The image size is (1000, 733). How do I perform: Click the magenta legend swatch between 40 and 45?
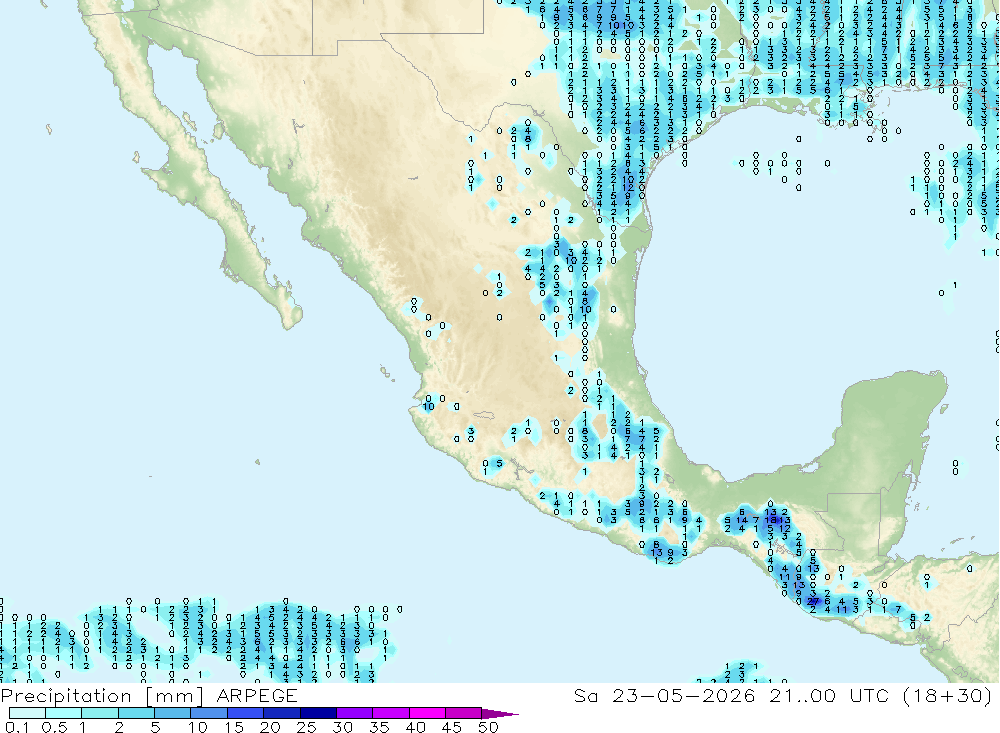(427, 713)
